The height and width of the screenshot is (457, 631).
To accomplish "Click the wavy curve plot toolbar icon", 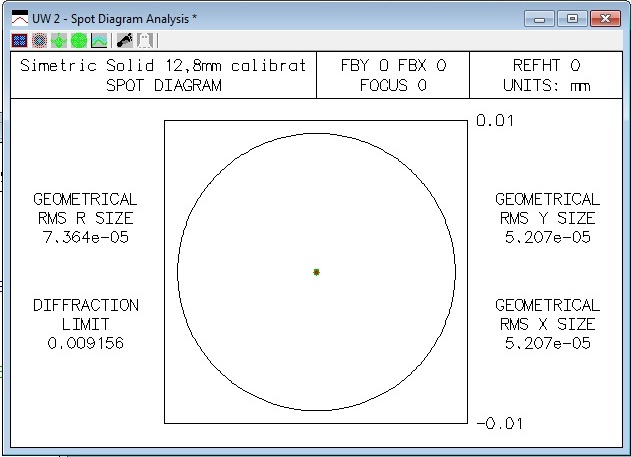I will point(99,40).
